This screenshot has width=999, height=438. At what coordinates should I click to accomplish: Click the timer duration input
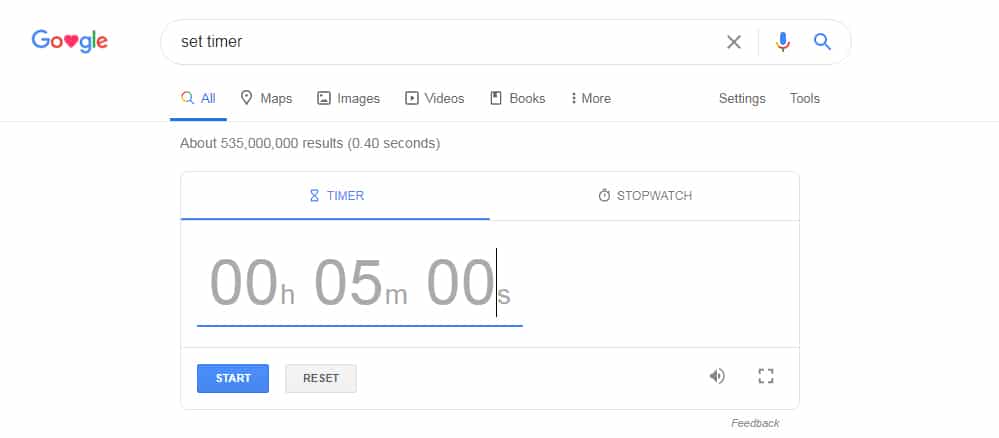click(359, 283)
